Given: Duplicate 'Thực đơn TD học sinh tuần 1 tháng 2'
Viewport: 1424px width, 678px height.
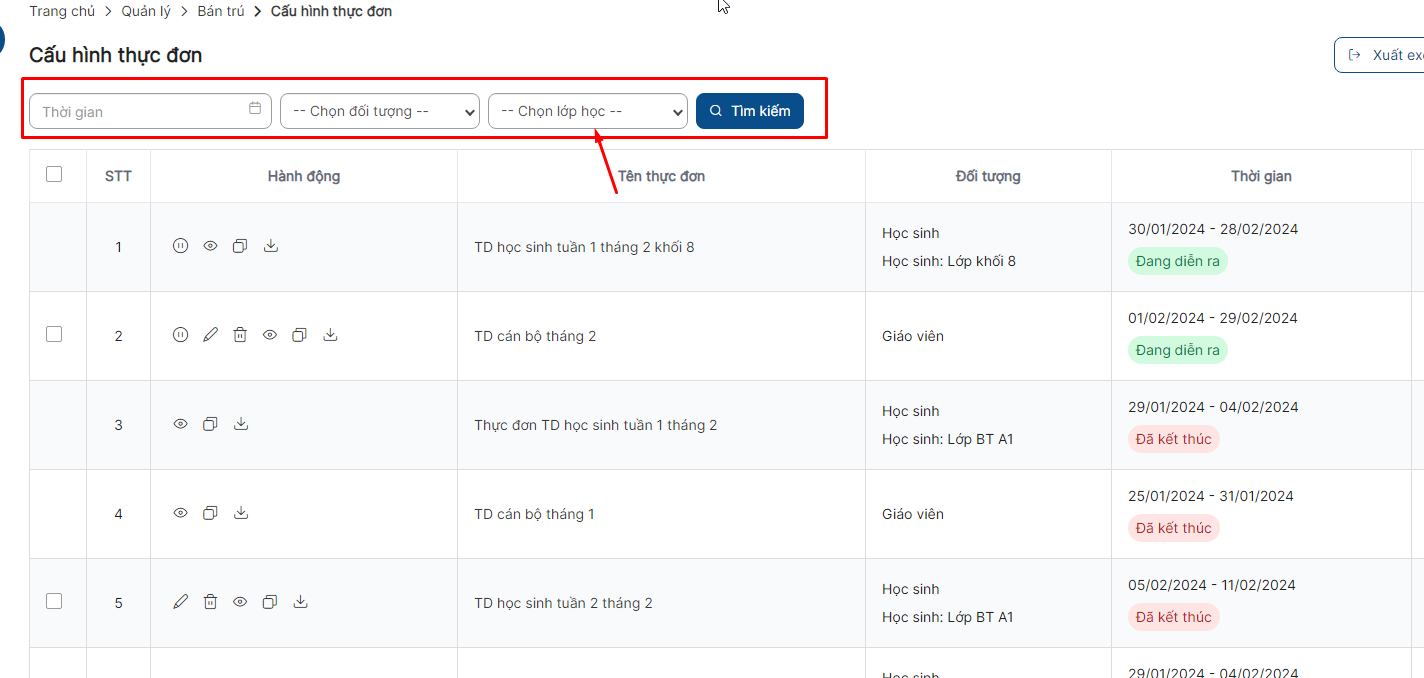Looking at the screenshot, I should click(x=210, y=424).
